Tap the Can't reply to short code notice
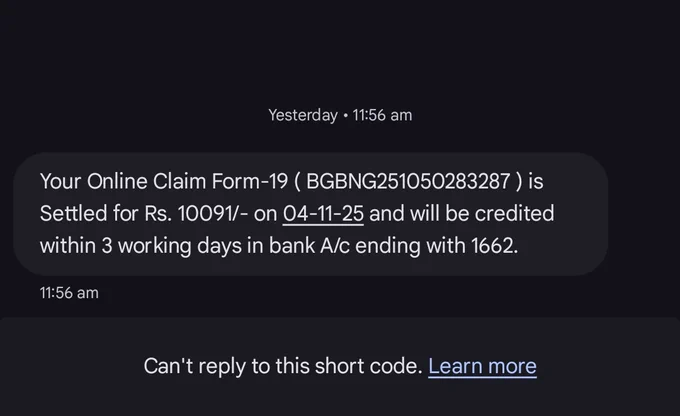Image resolution: width=680 pixels, height=416 pixels. (x=283, y=366)
